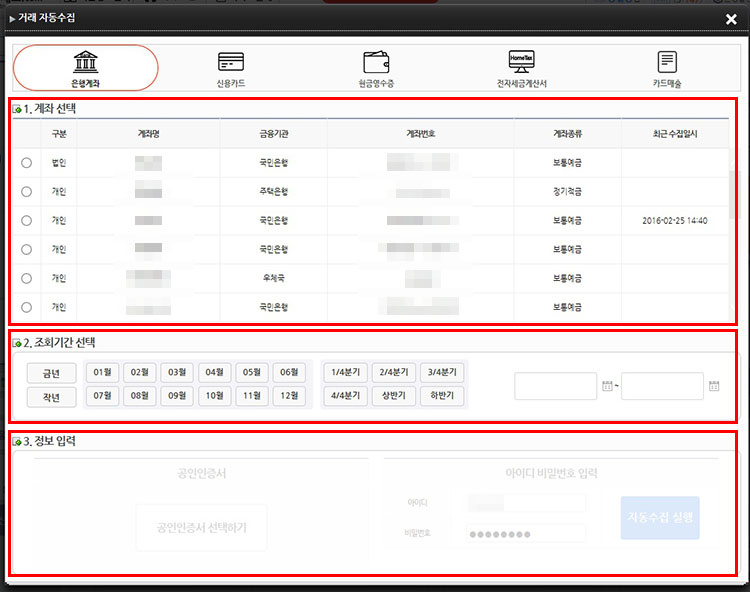750x592 pixels.
Task: Click 공인인증서 선택하기 button
Action: tap(202, 527)
